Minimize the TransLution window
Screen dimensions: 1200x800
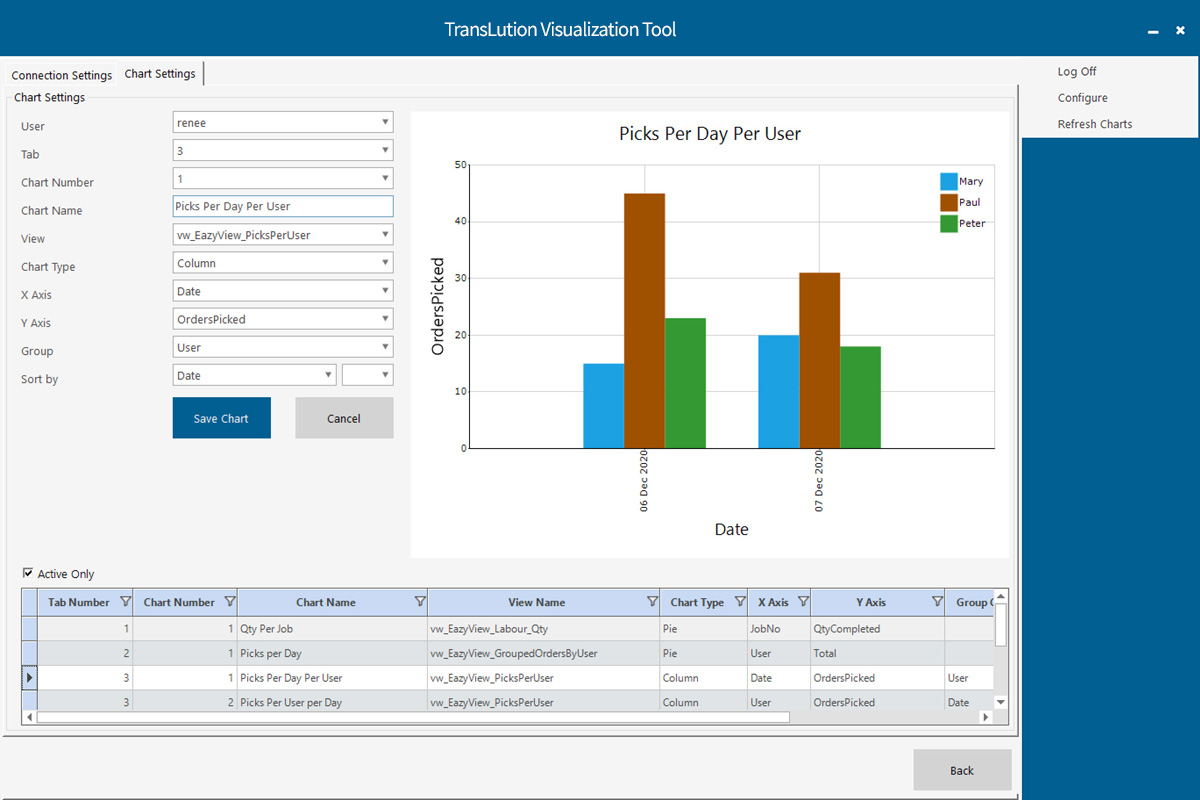1153,32
